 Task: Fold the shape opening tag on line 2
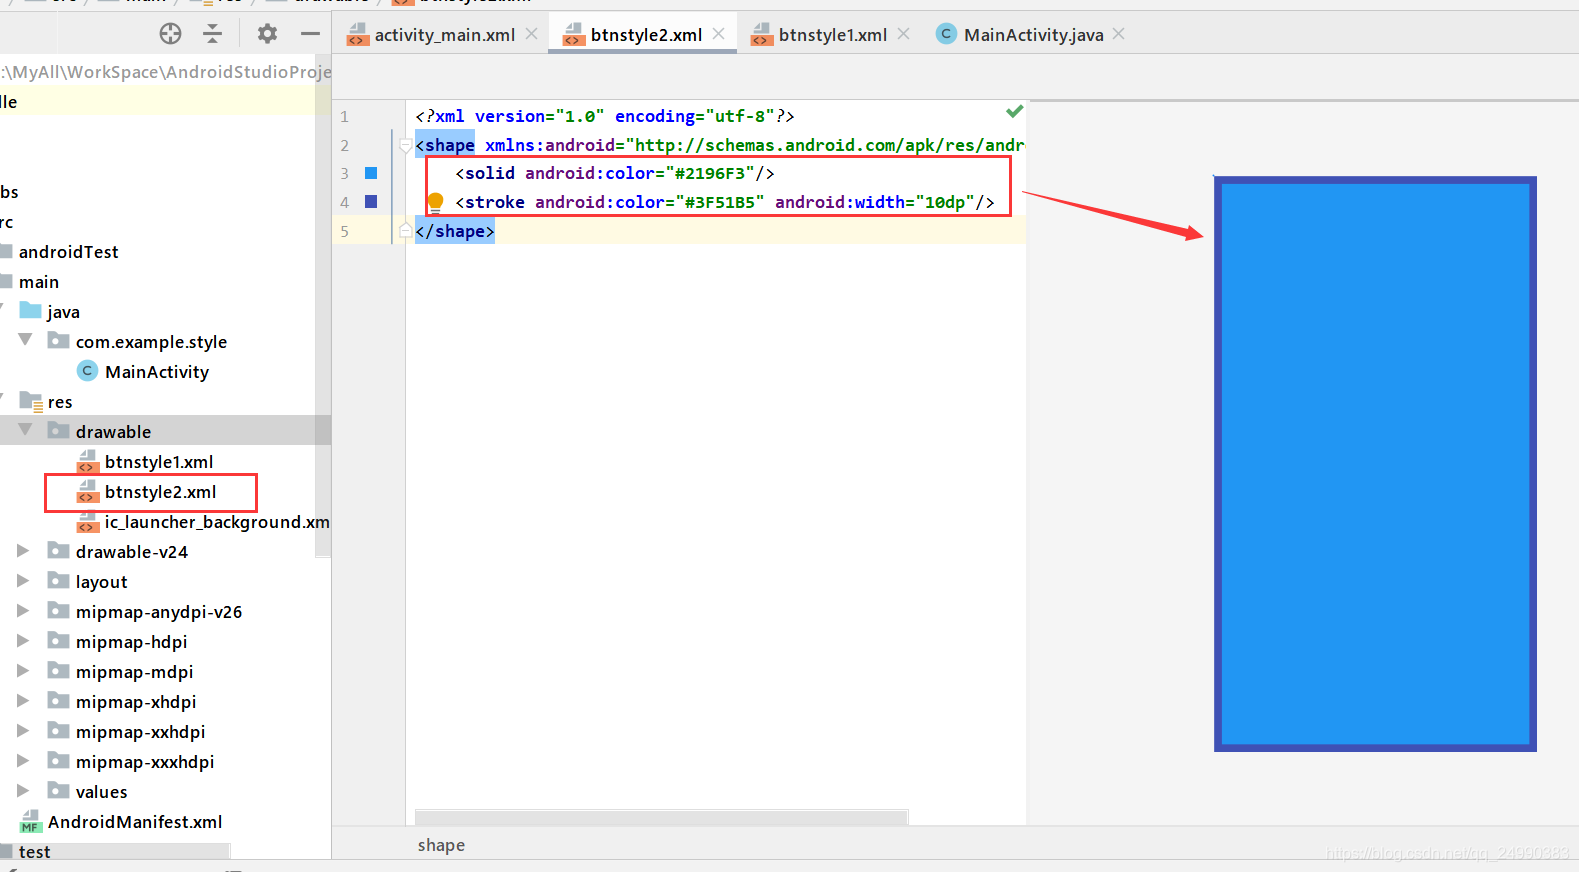click(x=405, y=145)
